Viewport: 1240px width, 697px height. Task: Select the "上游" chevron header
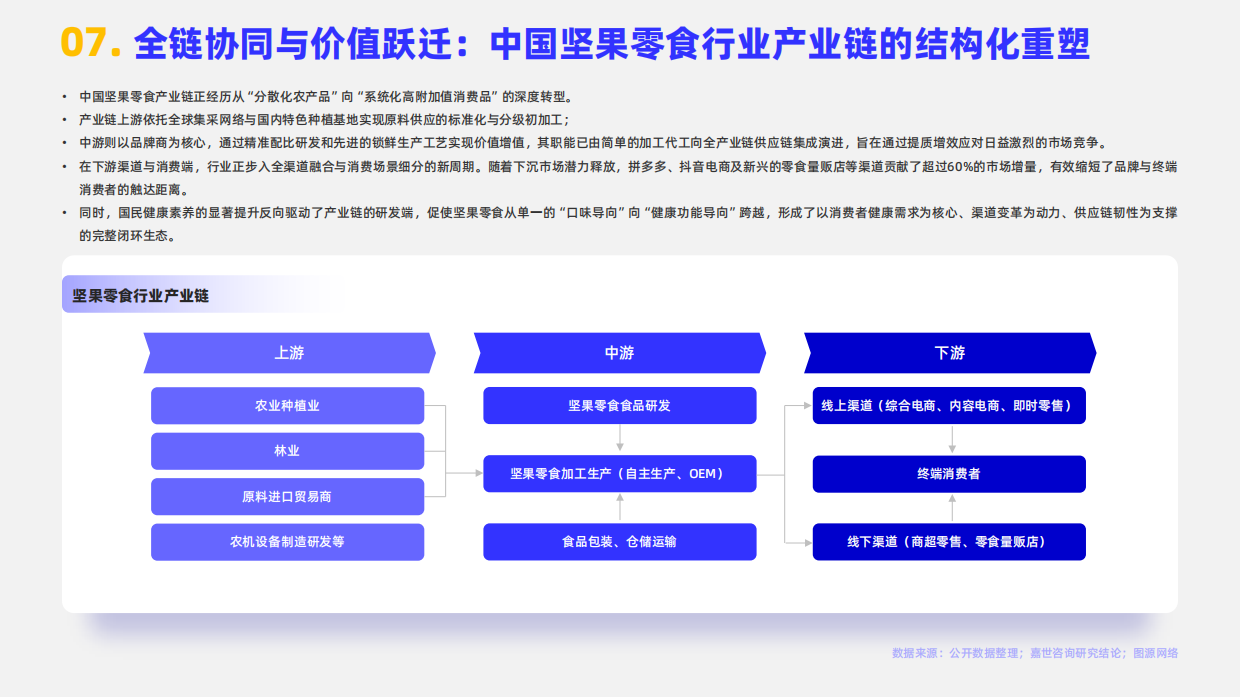pyautogui.click(x=289, y=353)
